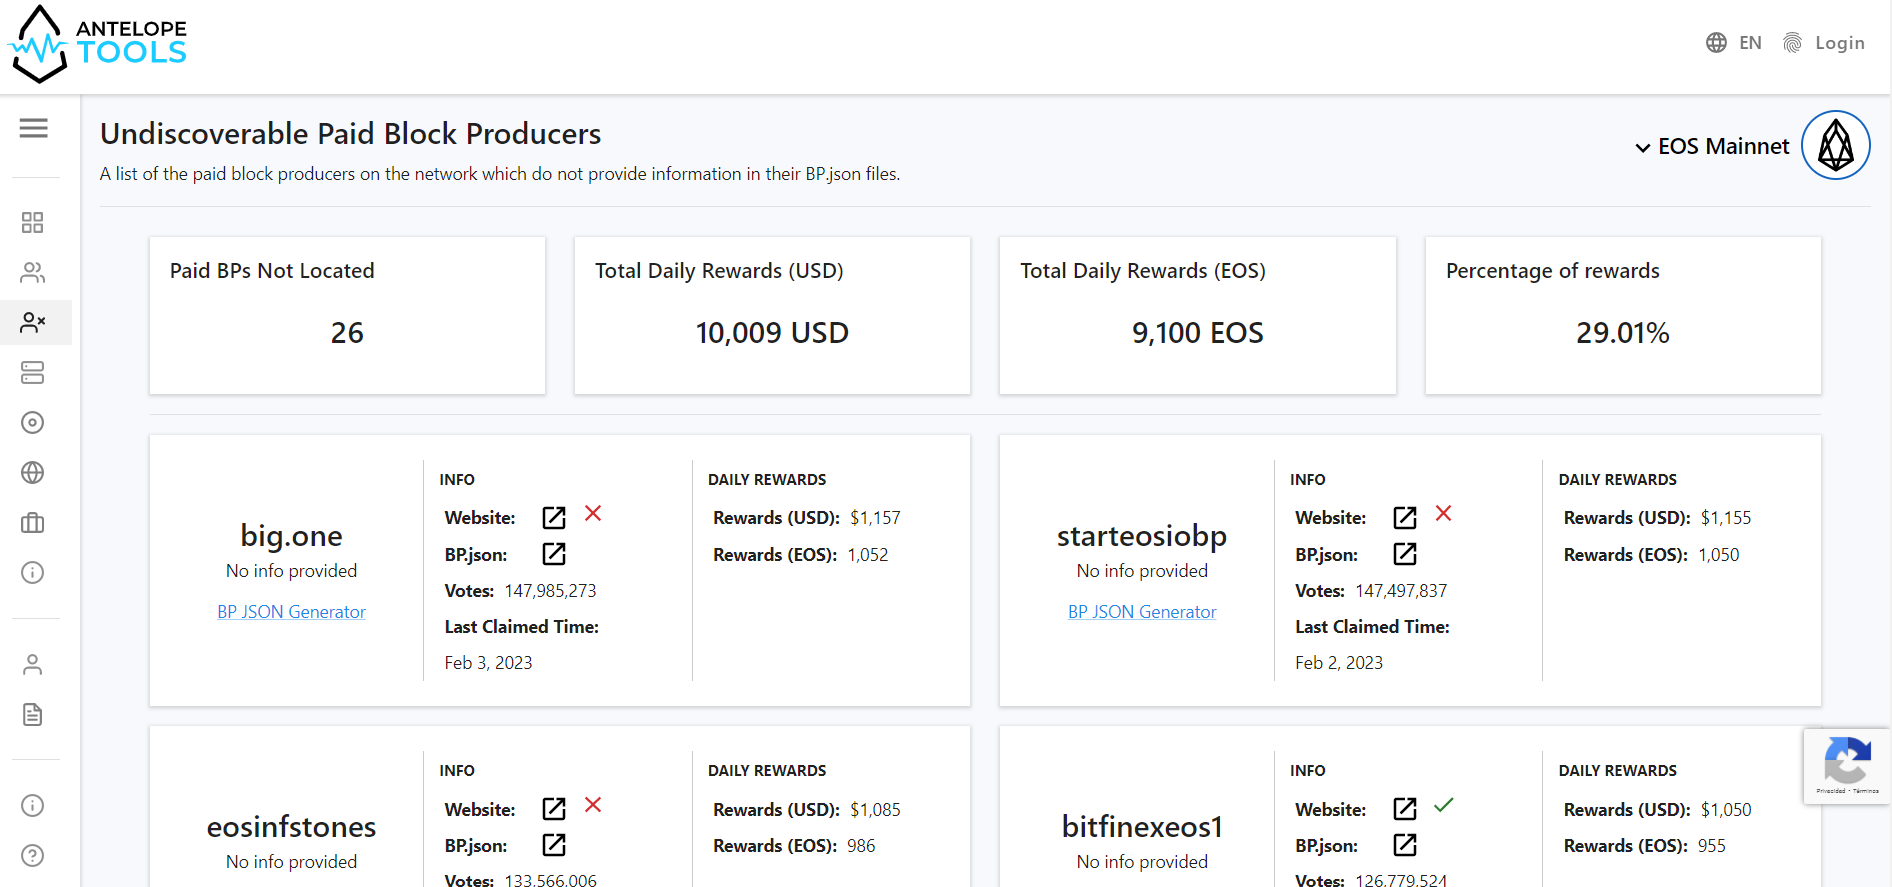Select the starteosiobp producer name

pyautogui.click(x=1142, y=535)
